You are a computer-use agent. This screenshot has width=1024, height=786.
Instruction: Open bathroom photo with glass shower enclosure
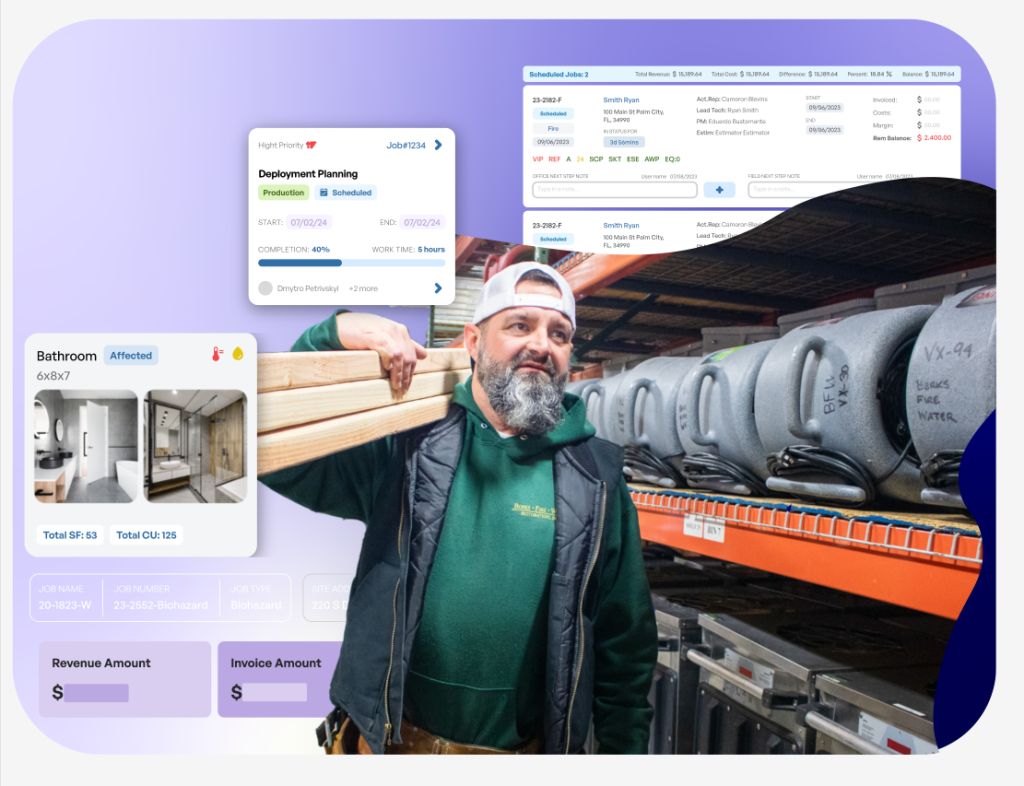[x=195, y=446]
